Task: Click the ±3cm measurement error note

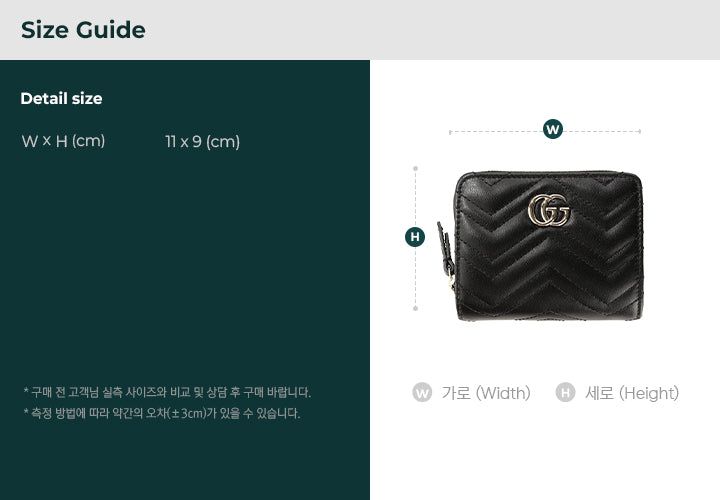Action: (x=162, y=413)
